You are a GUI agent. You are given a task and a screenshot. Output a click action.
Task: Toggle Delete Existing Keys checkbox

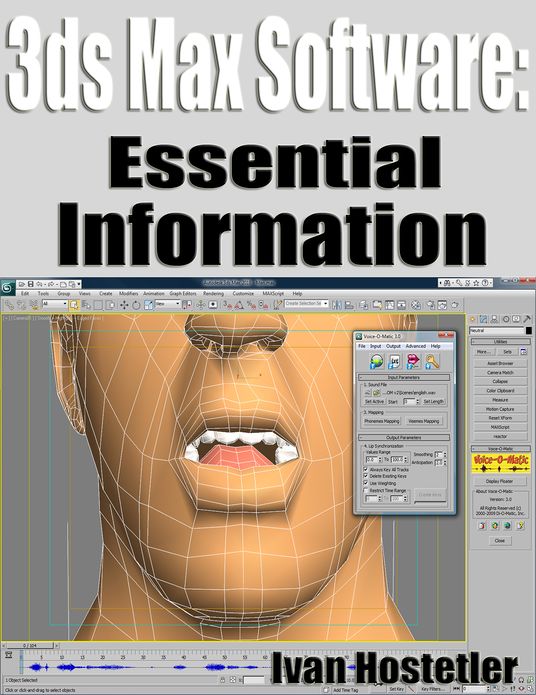366,476
